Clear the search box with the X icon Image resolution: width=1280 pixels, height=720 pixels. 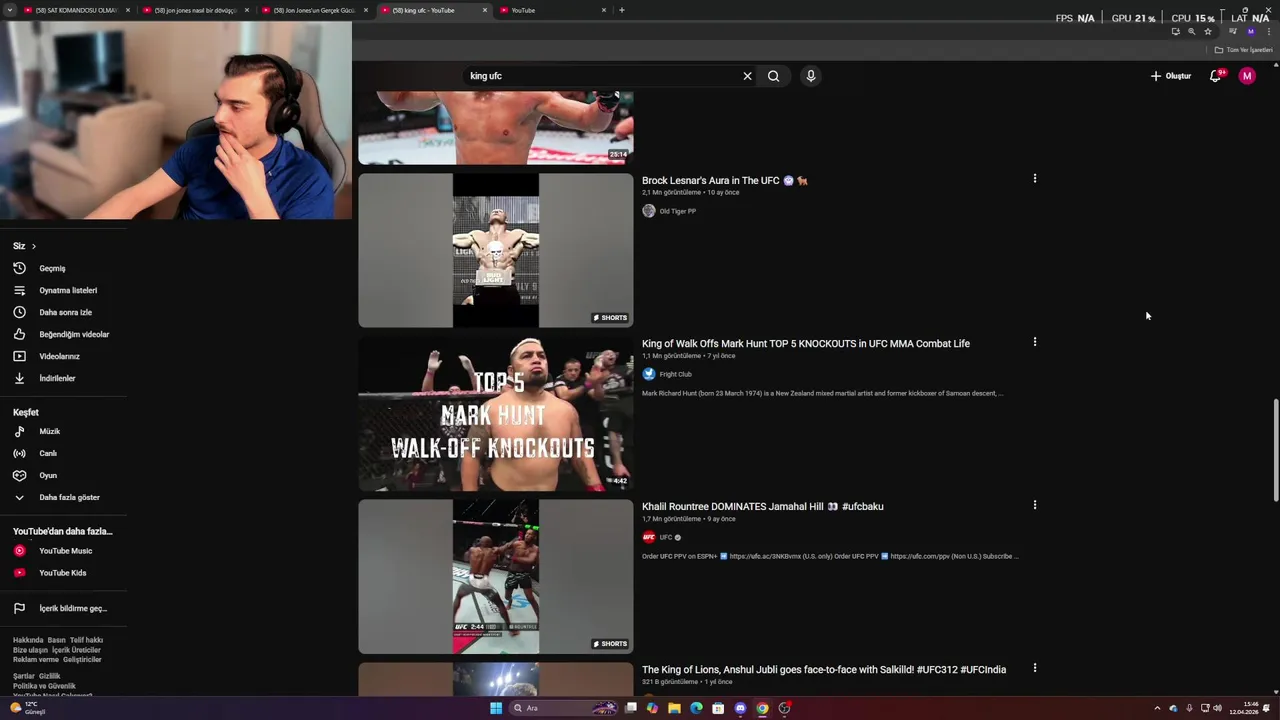click(747, 76)
